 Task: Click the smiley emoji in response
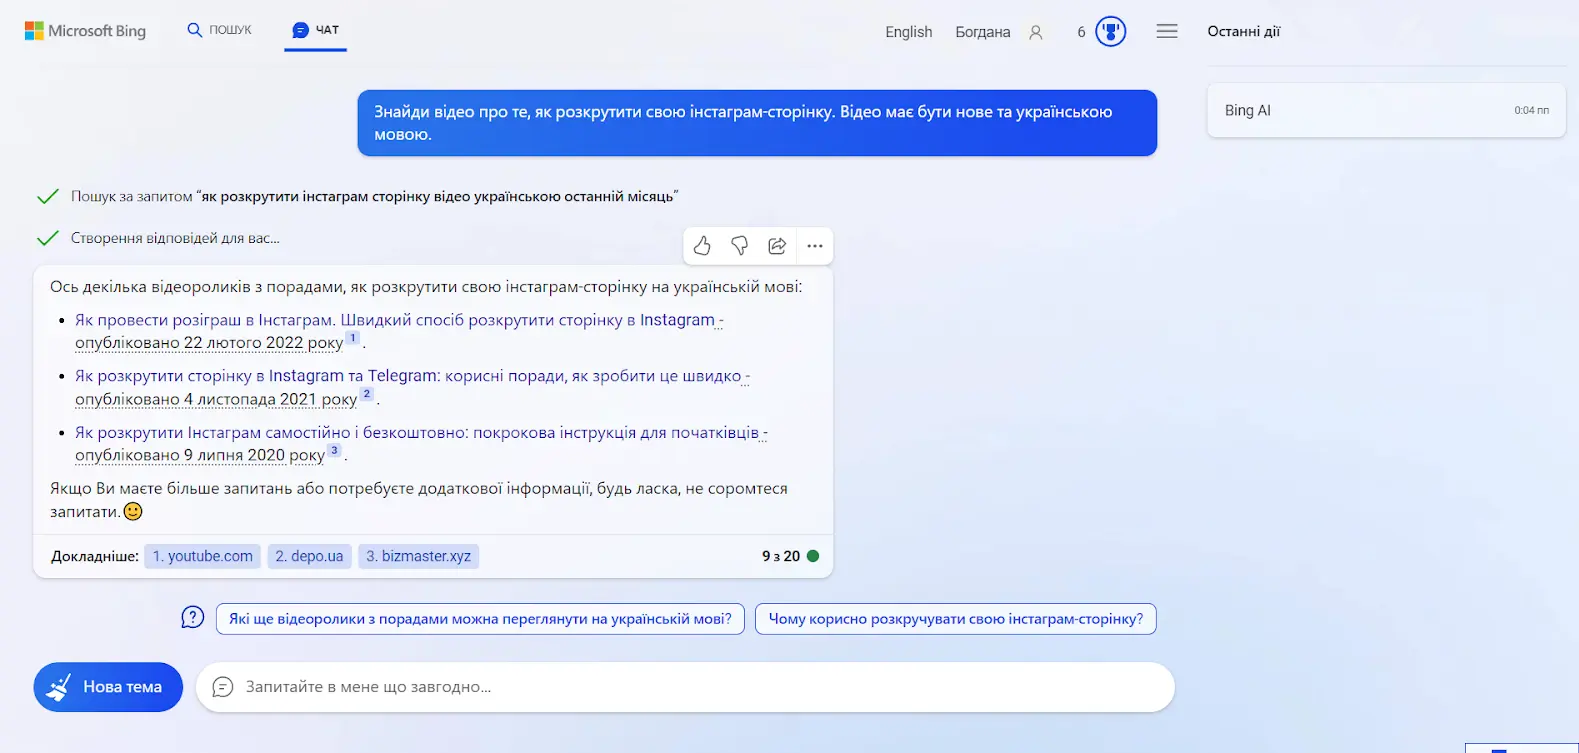click(133, 512)
